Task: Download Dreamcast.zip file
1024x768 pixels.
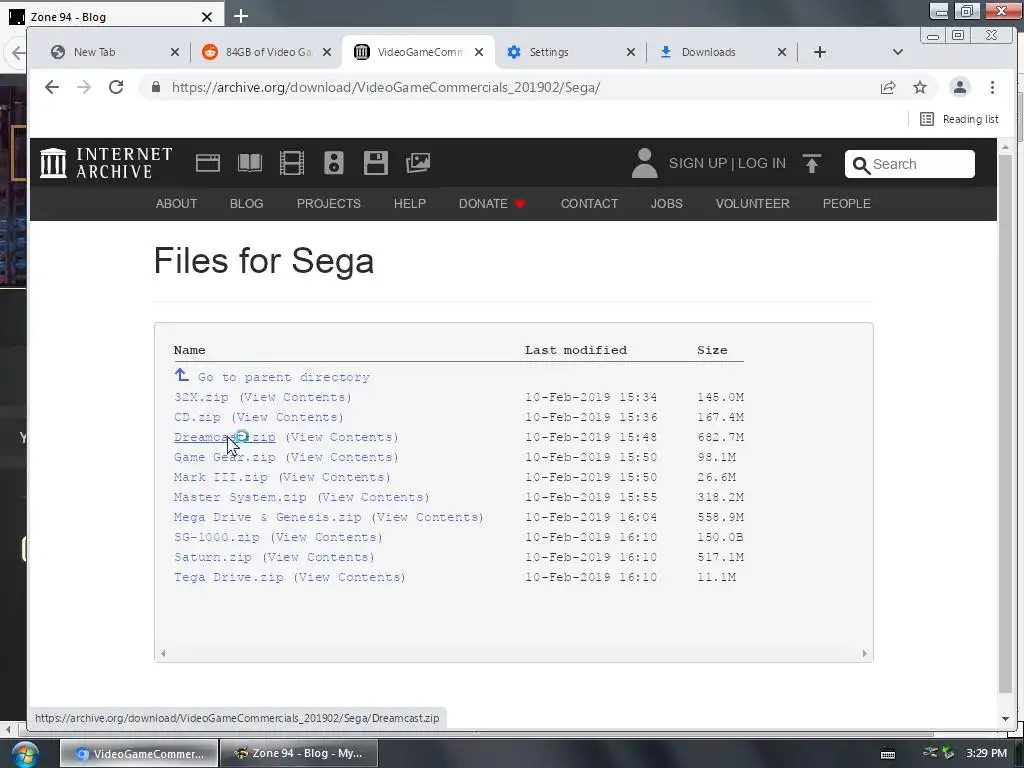Action: (225, 437)
